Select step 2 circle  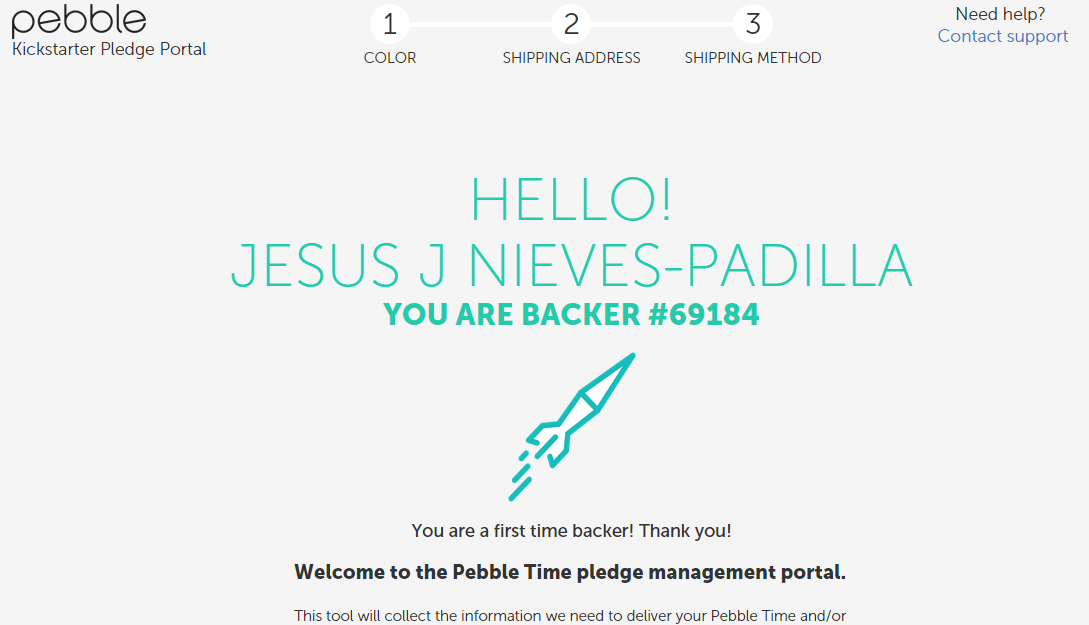(x=571, y=24)
